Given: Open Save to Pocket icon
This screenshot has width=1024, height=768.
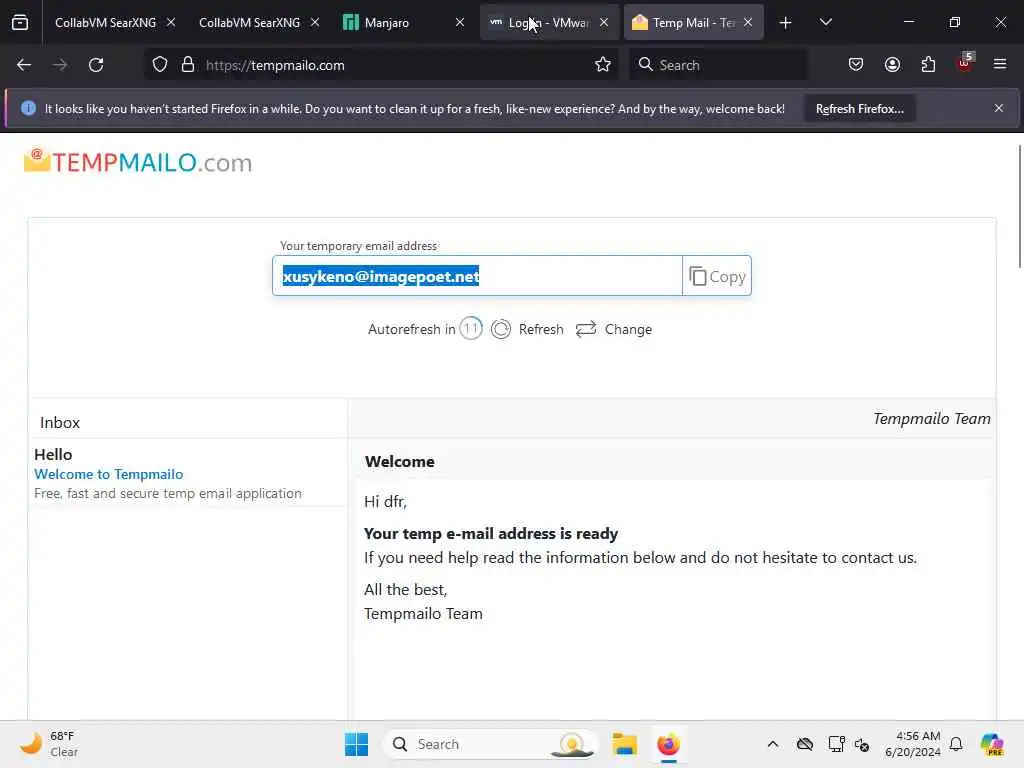Looking at the screenshot, I should 856,65.
